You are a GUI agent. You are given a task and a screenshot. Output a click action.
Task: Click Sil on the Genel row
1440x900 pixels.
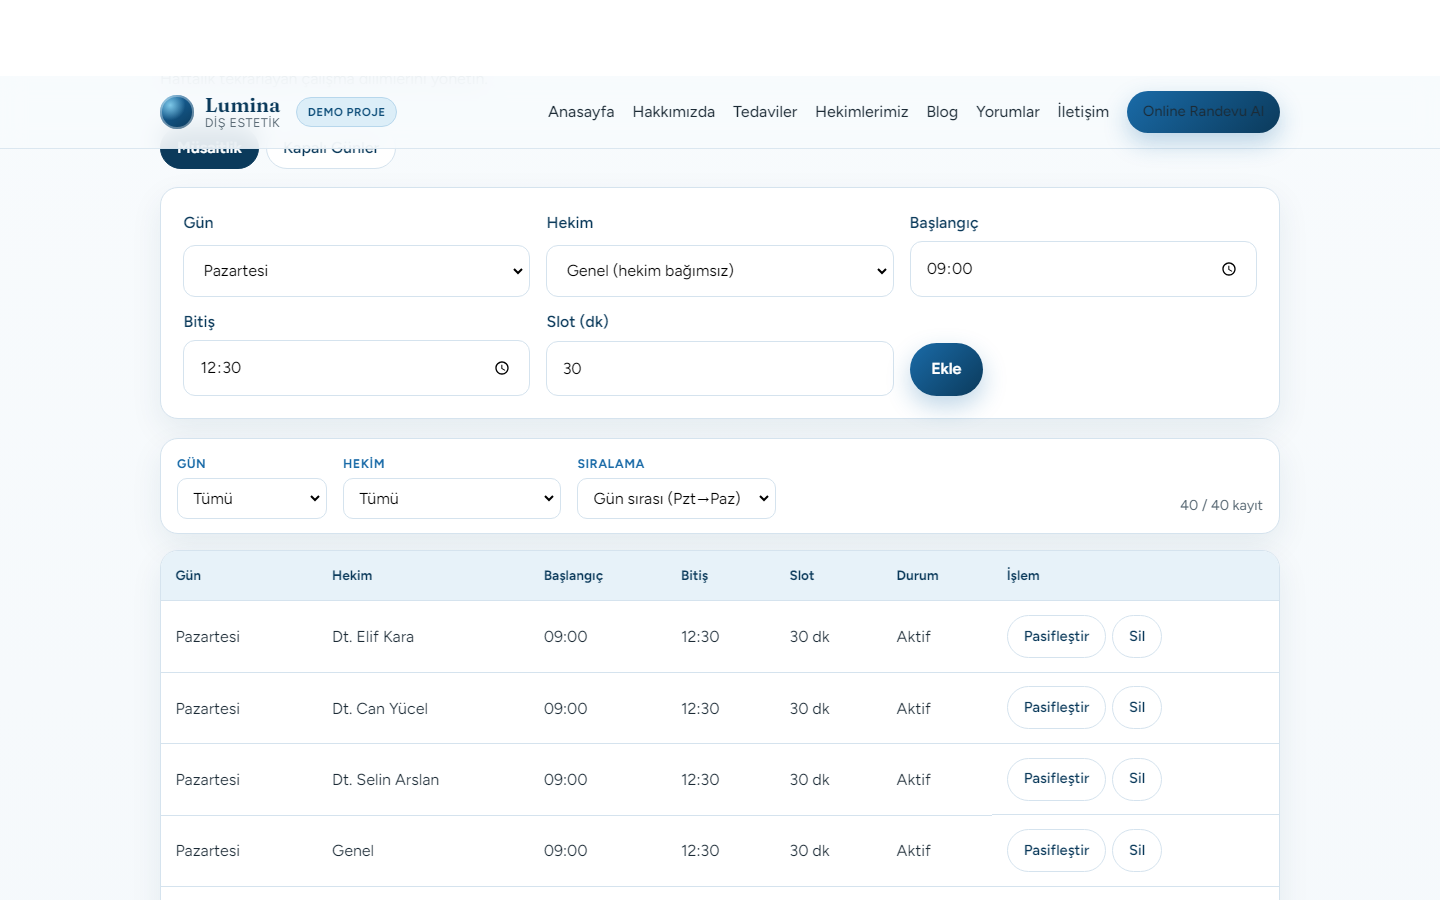pyautogui.click(x=1137, y=850)
